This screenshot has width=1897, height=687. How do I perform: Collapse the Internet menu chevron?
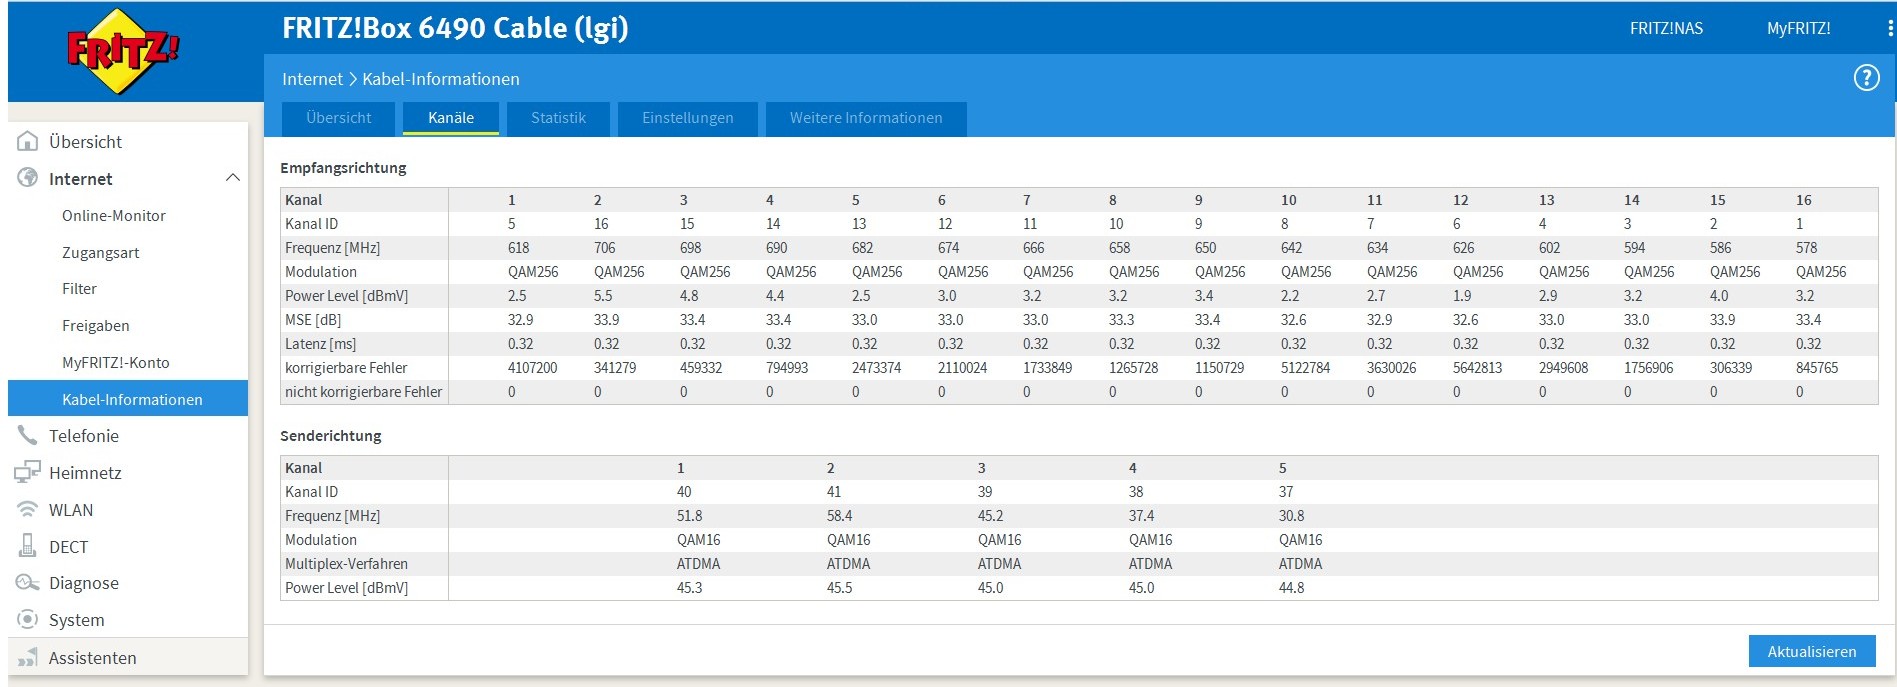(233, 178)
